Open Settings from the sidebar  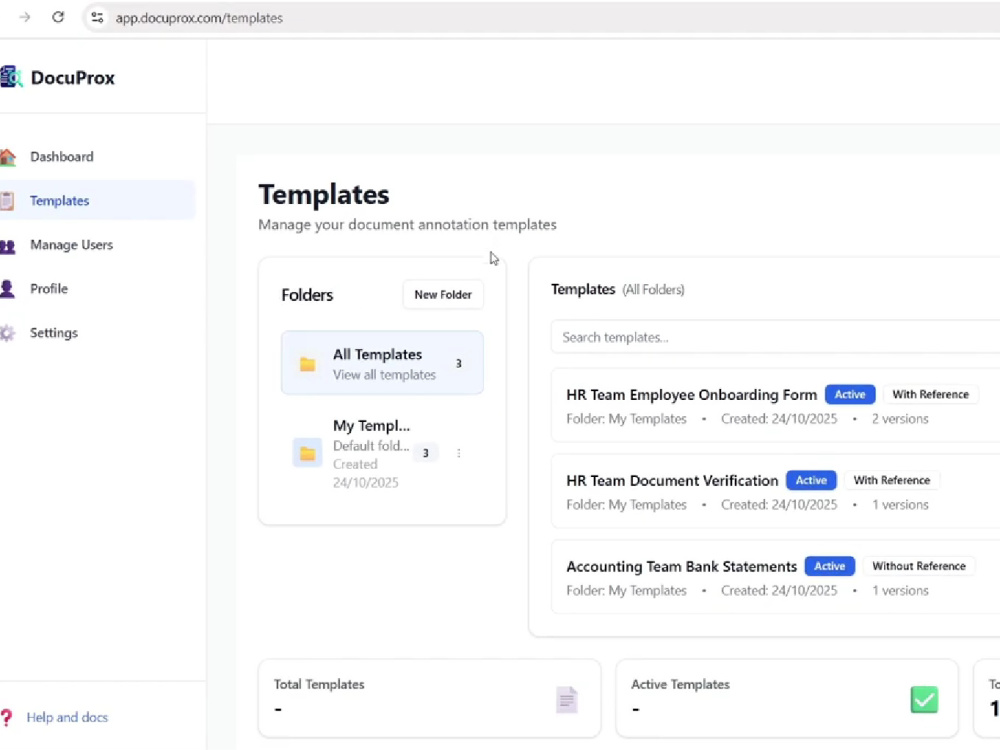(97, 333)
